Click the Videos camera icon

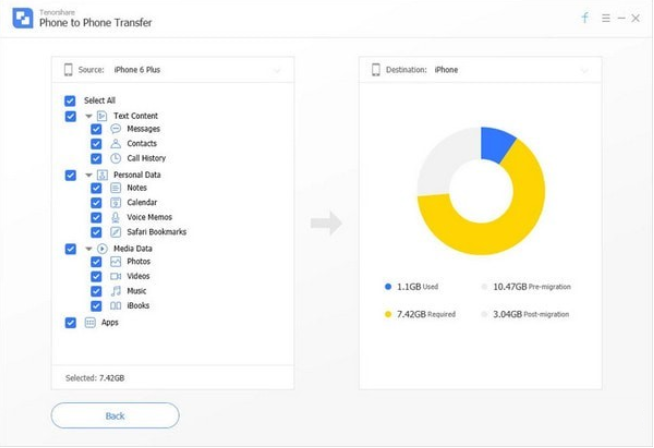click(116, 276)
